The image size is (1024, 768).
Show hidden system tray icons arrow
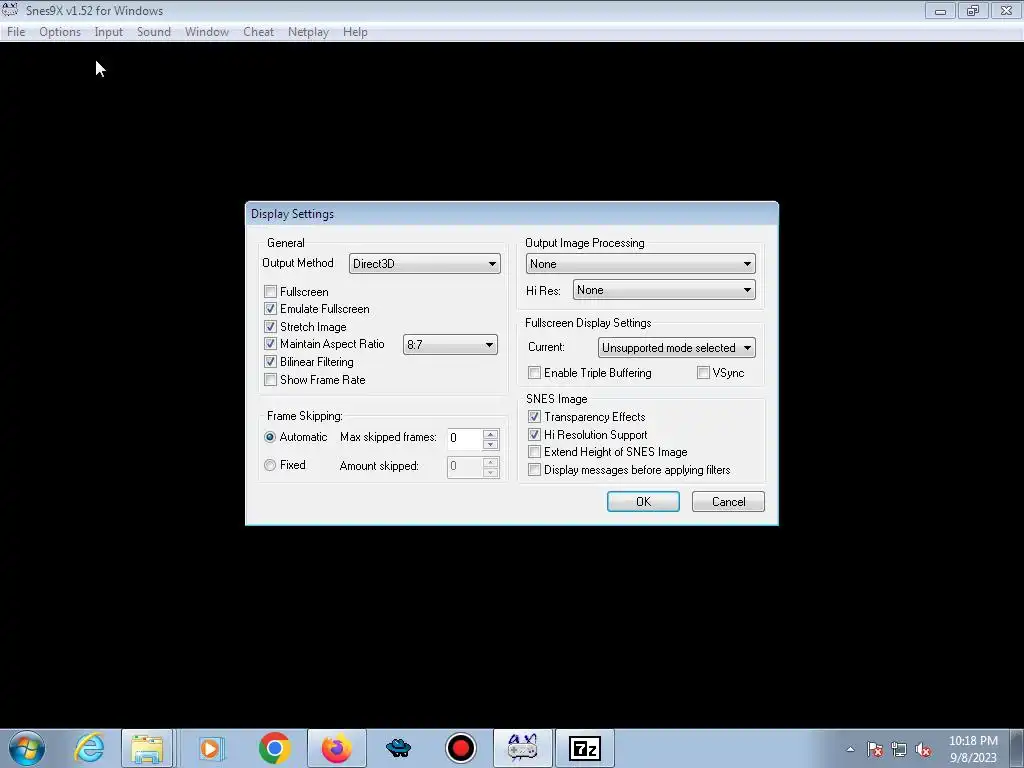pos(850,749)
